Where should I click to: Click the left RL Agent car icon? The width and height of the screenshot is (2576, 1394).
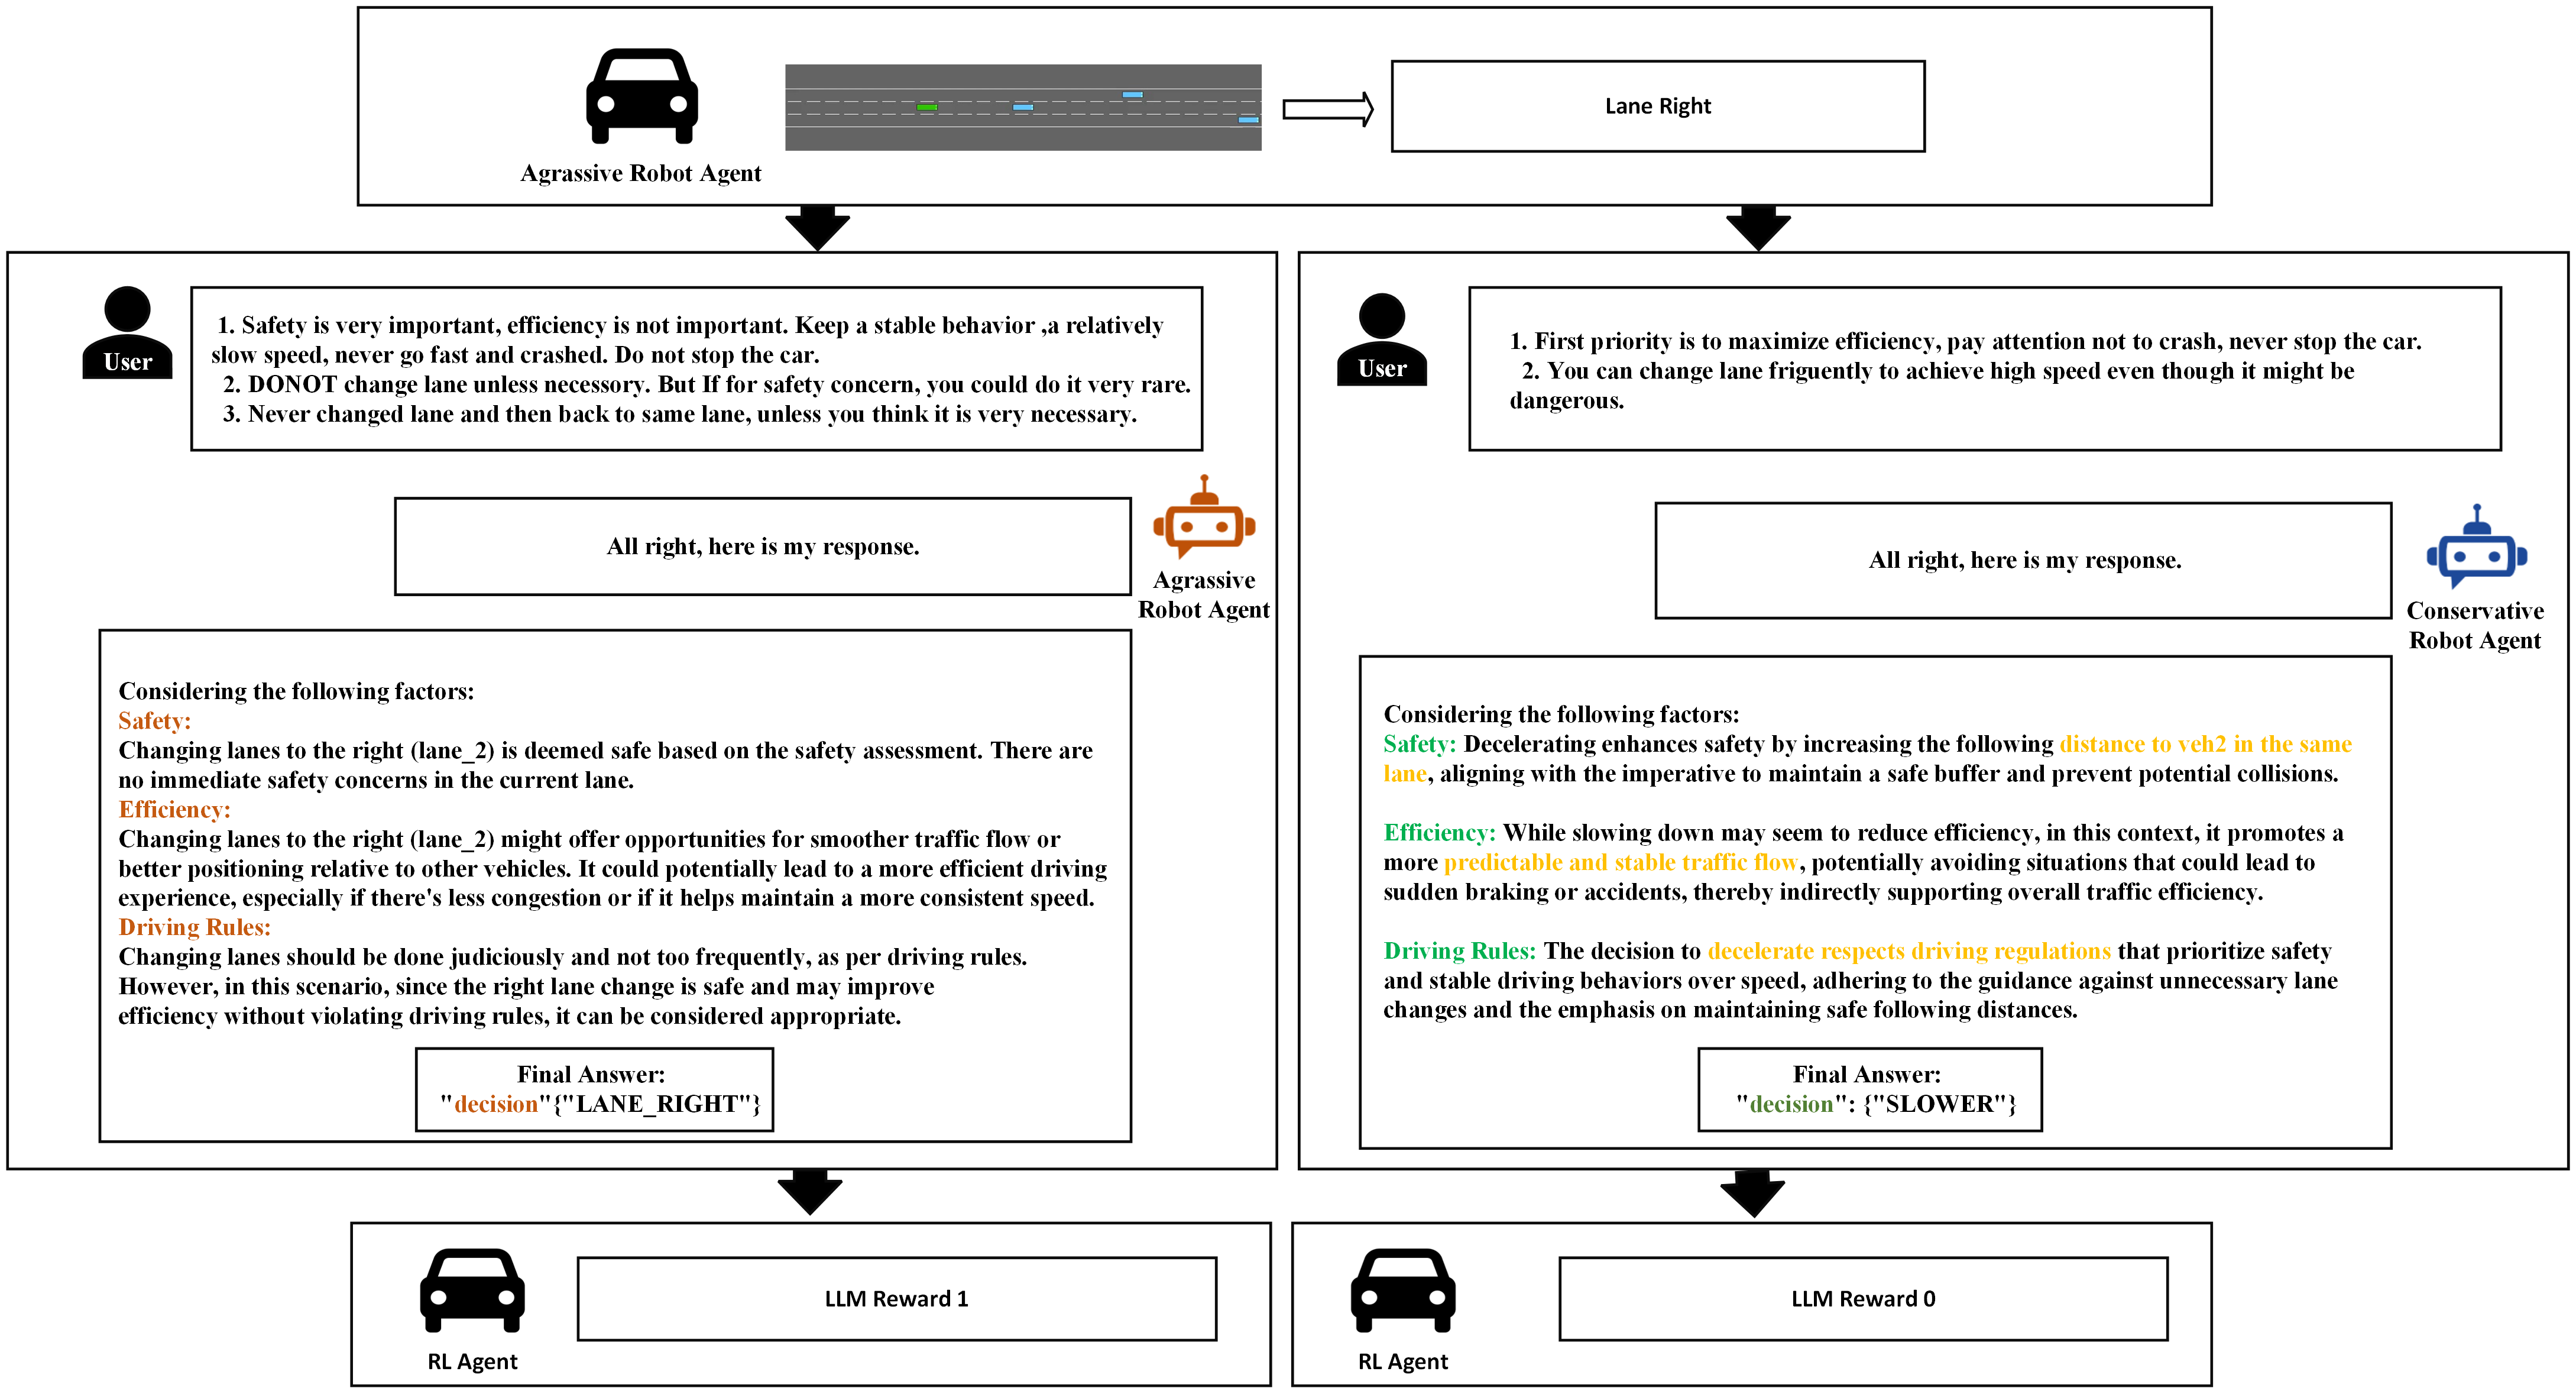coord(472,1290)
